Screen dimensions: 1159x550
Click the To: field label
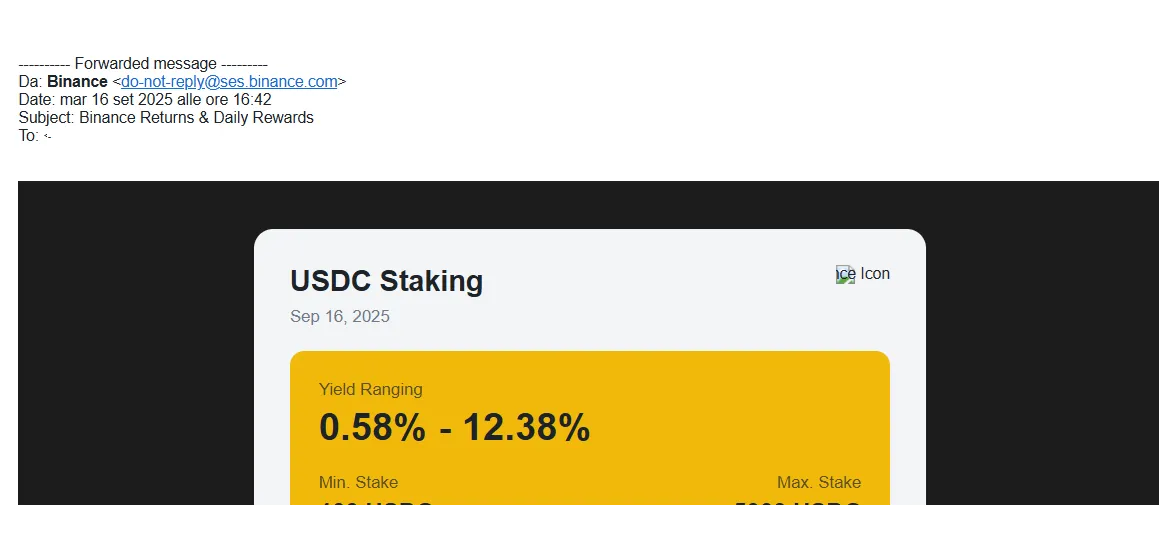click(x=28, y=136)
